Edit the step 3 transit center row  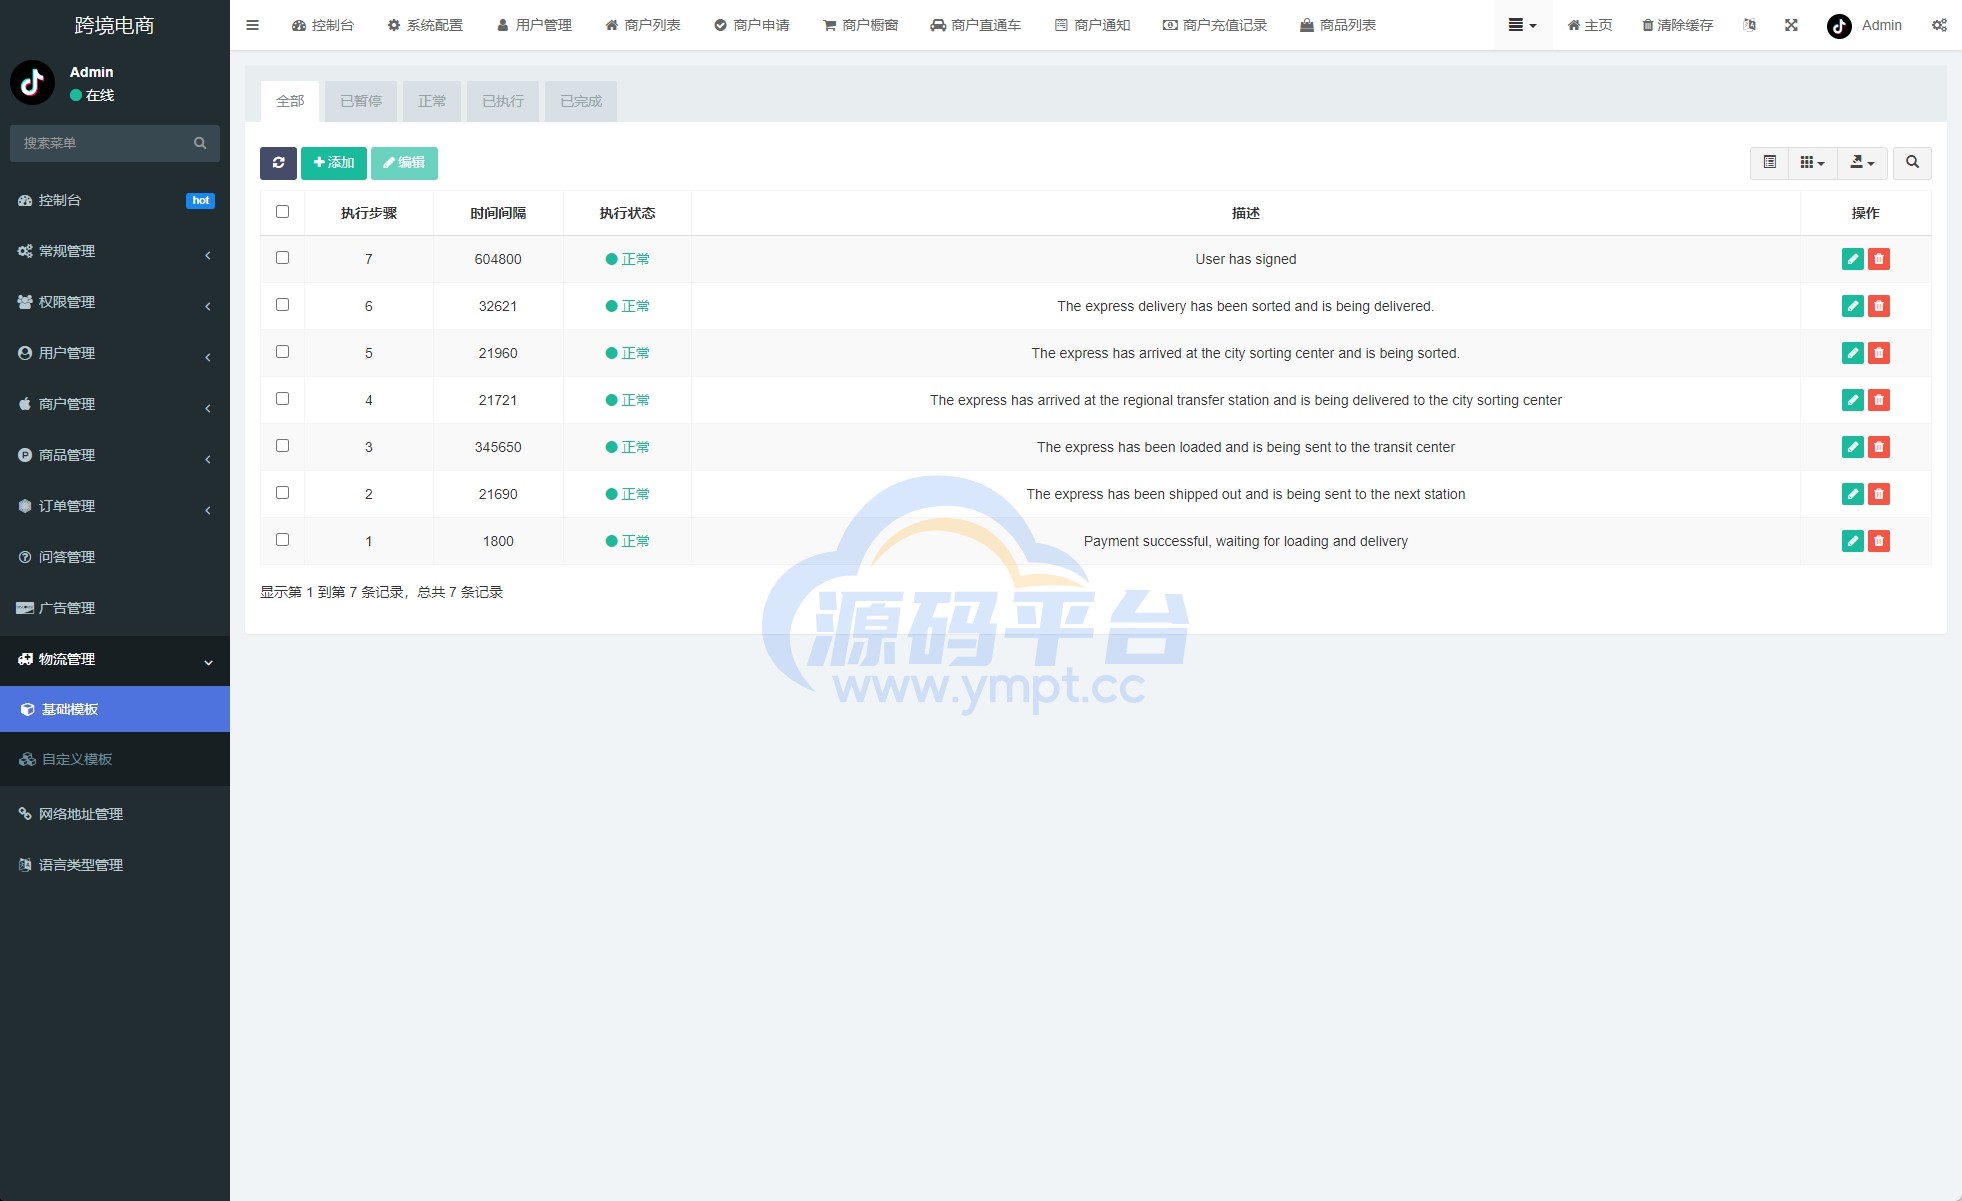(1852, 447)
